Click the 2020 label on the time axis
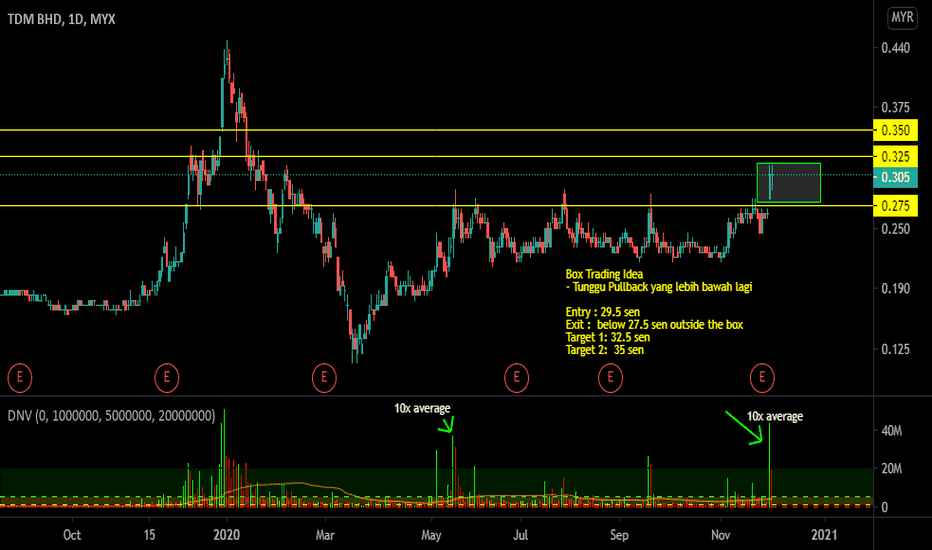 click(x=226, y=535)
